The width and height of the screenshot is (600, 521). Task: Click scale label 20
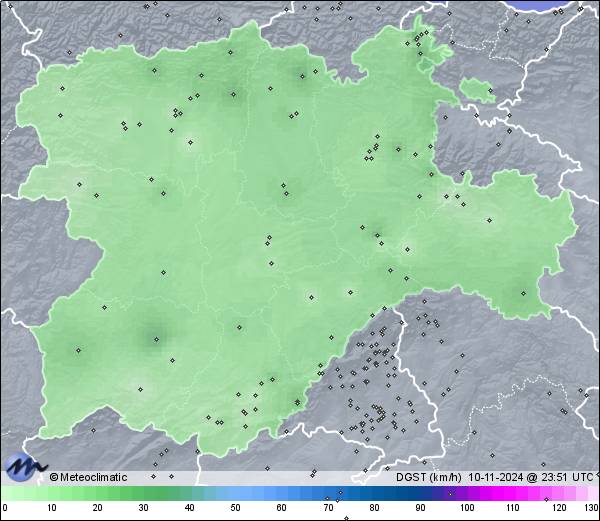pos(98,508)
